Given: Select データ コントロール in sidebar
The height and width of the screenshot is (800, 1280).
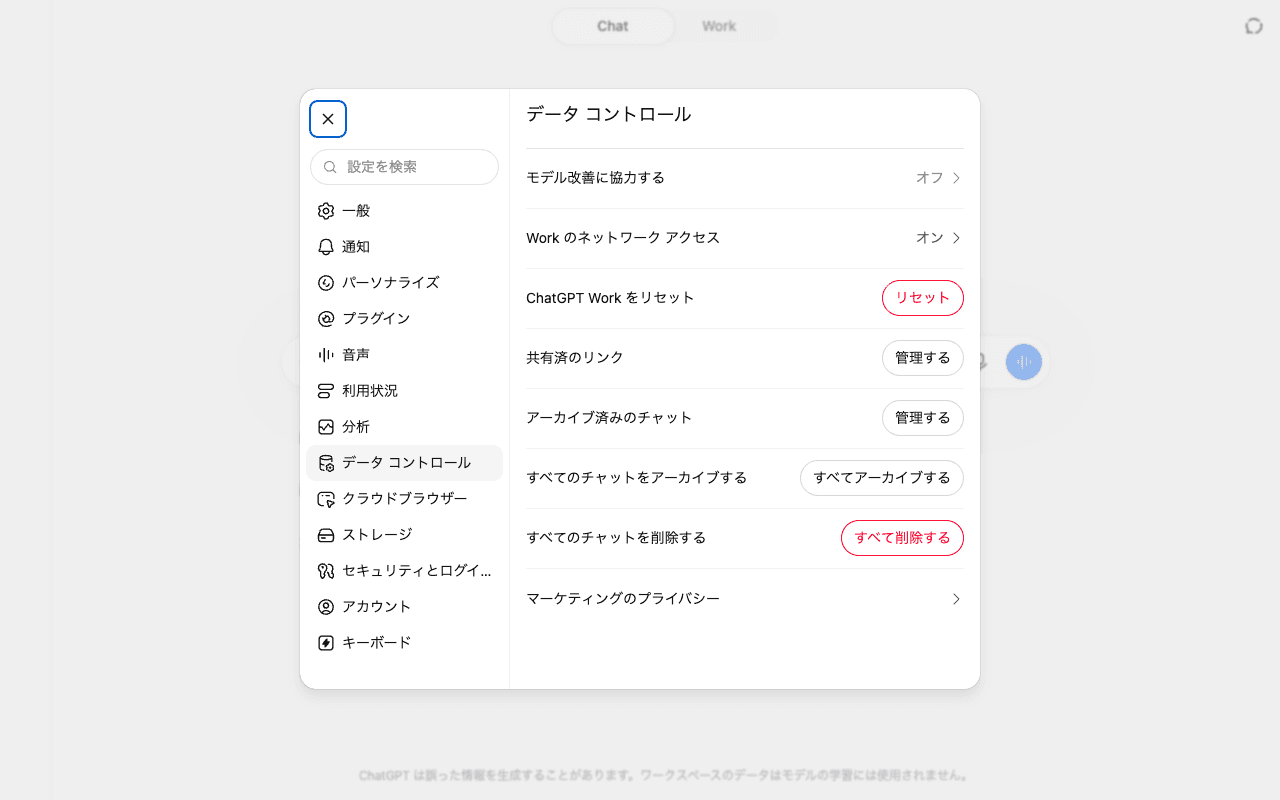Looking at the screenshot, I should point(404,463).
